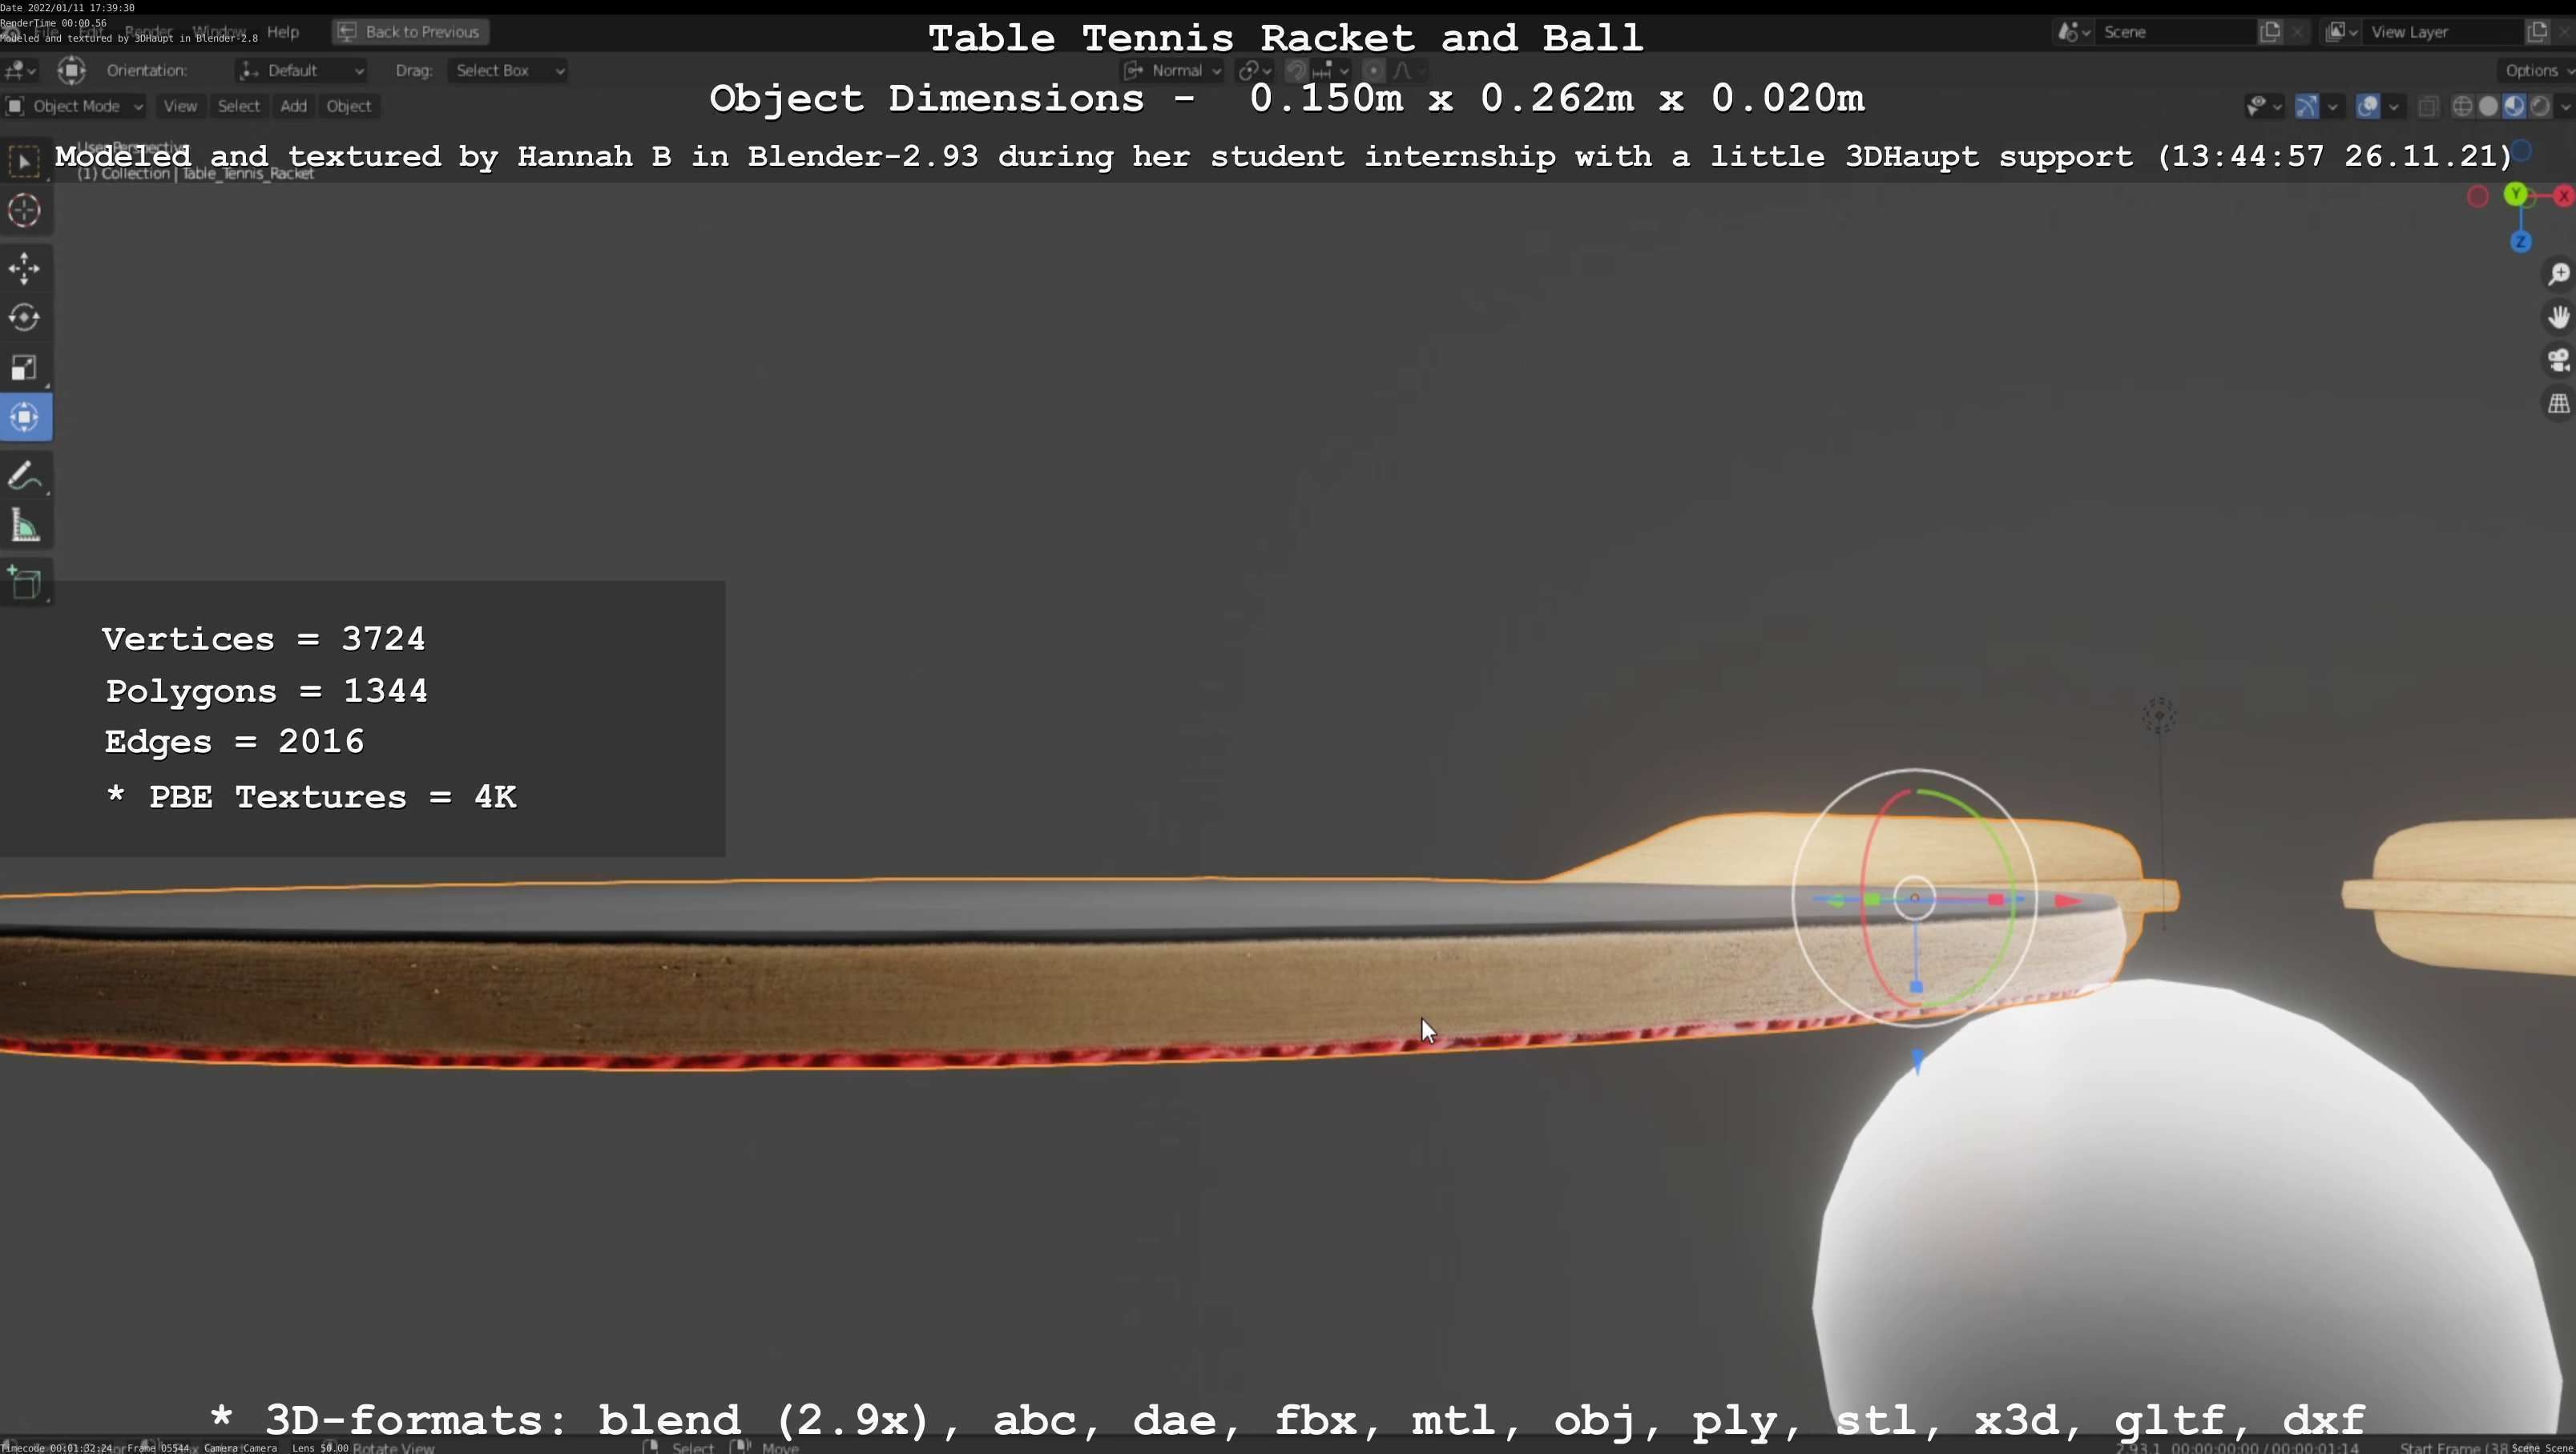This screenshot has height=1454, width=2576.
Task: Click the red X axis ball
Action: (x=2564, y=196)
